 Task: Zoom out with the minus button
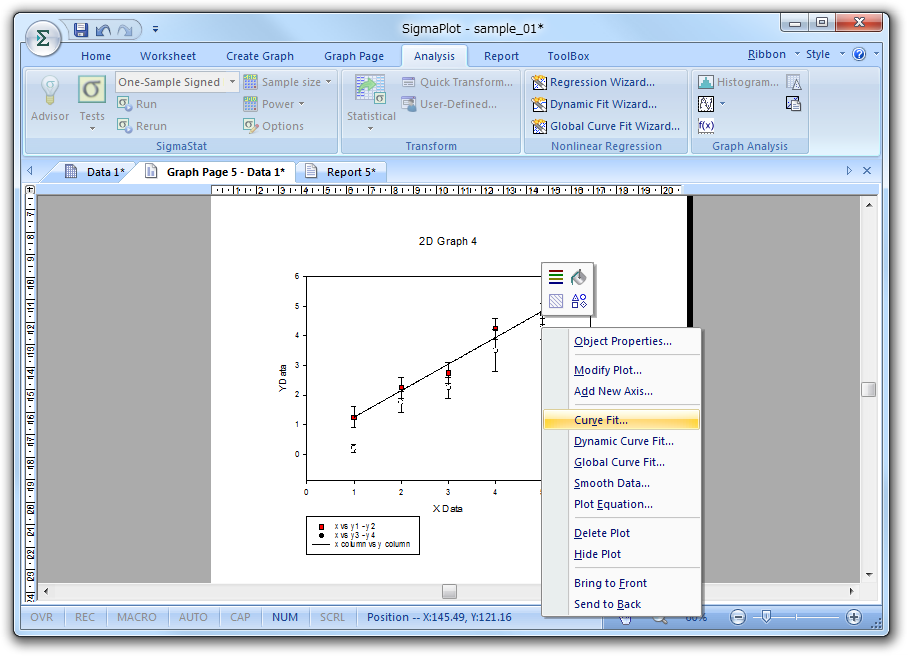738,617
